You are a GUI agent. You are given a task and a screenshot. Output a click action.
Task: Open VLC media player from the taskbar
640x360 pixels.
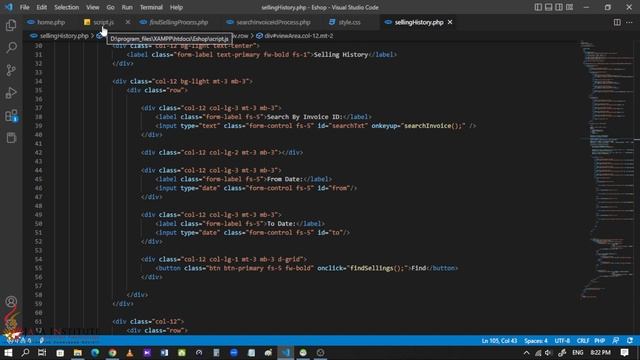point(130,353)
